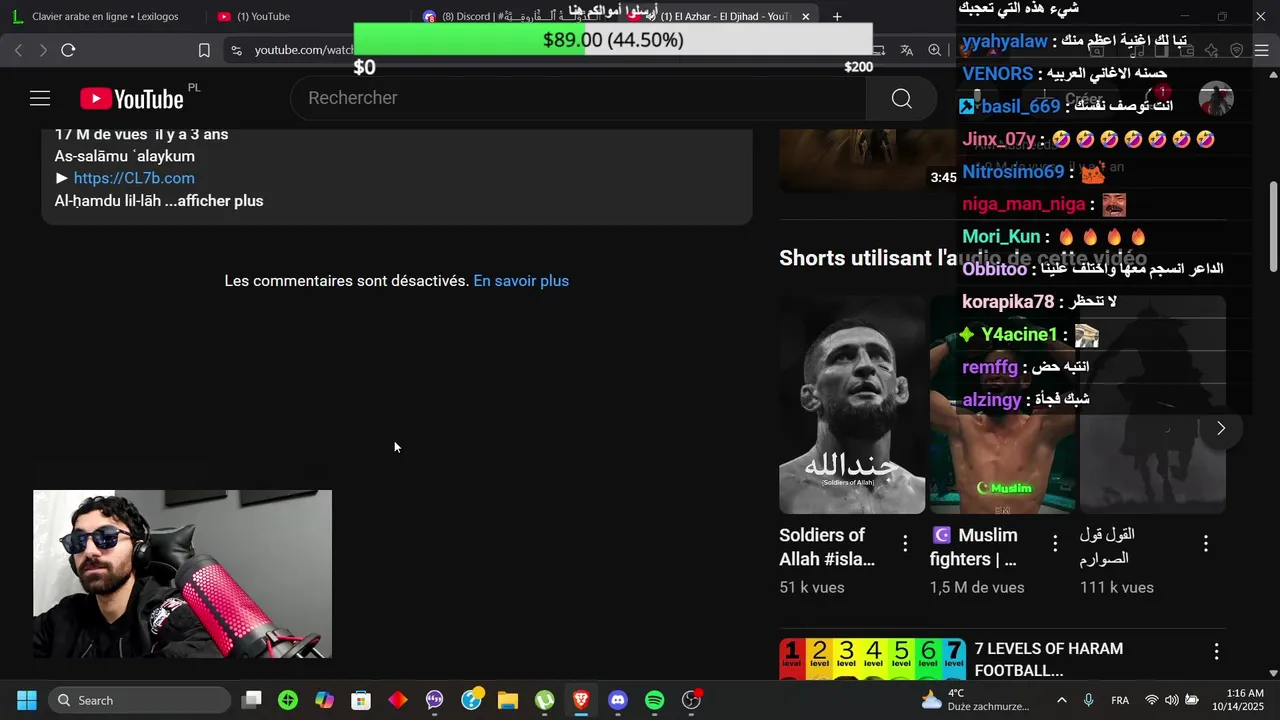Click the En savoir plus link
The height and width of the screenshot is (720, 1280).
521,281
